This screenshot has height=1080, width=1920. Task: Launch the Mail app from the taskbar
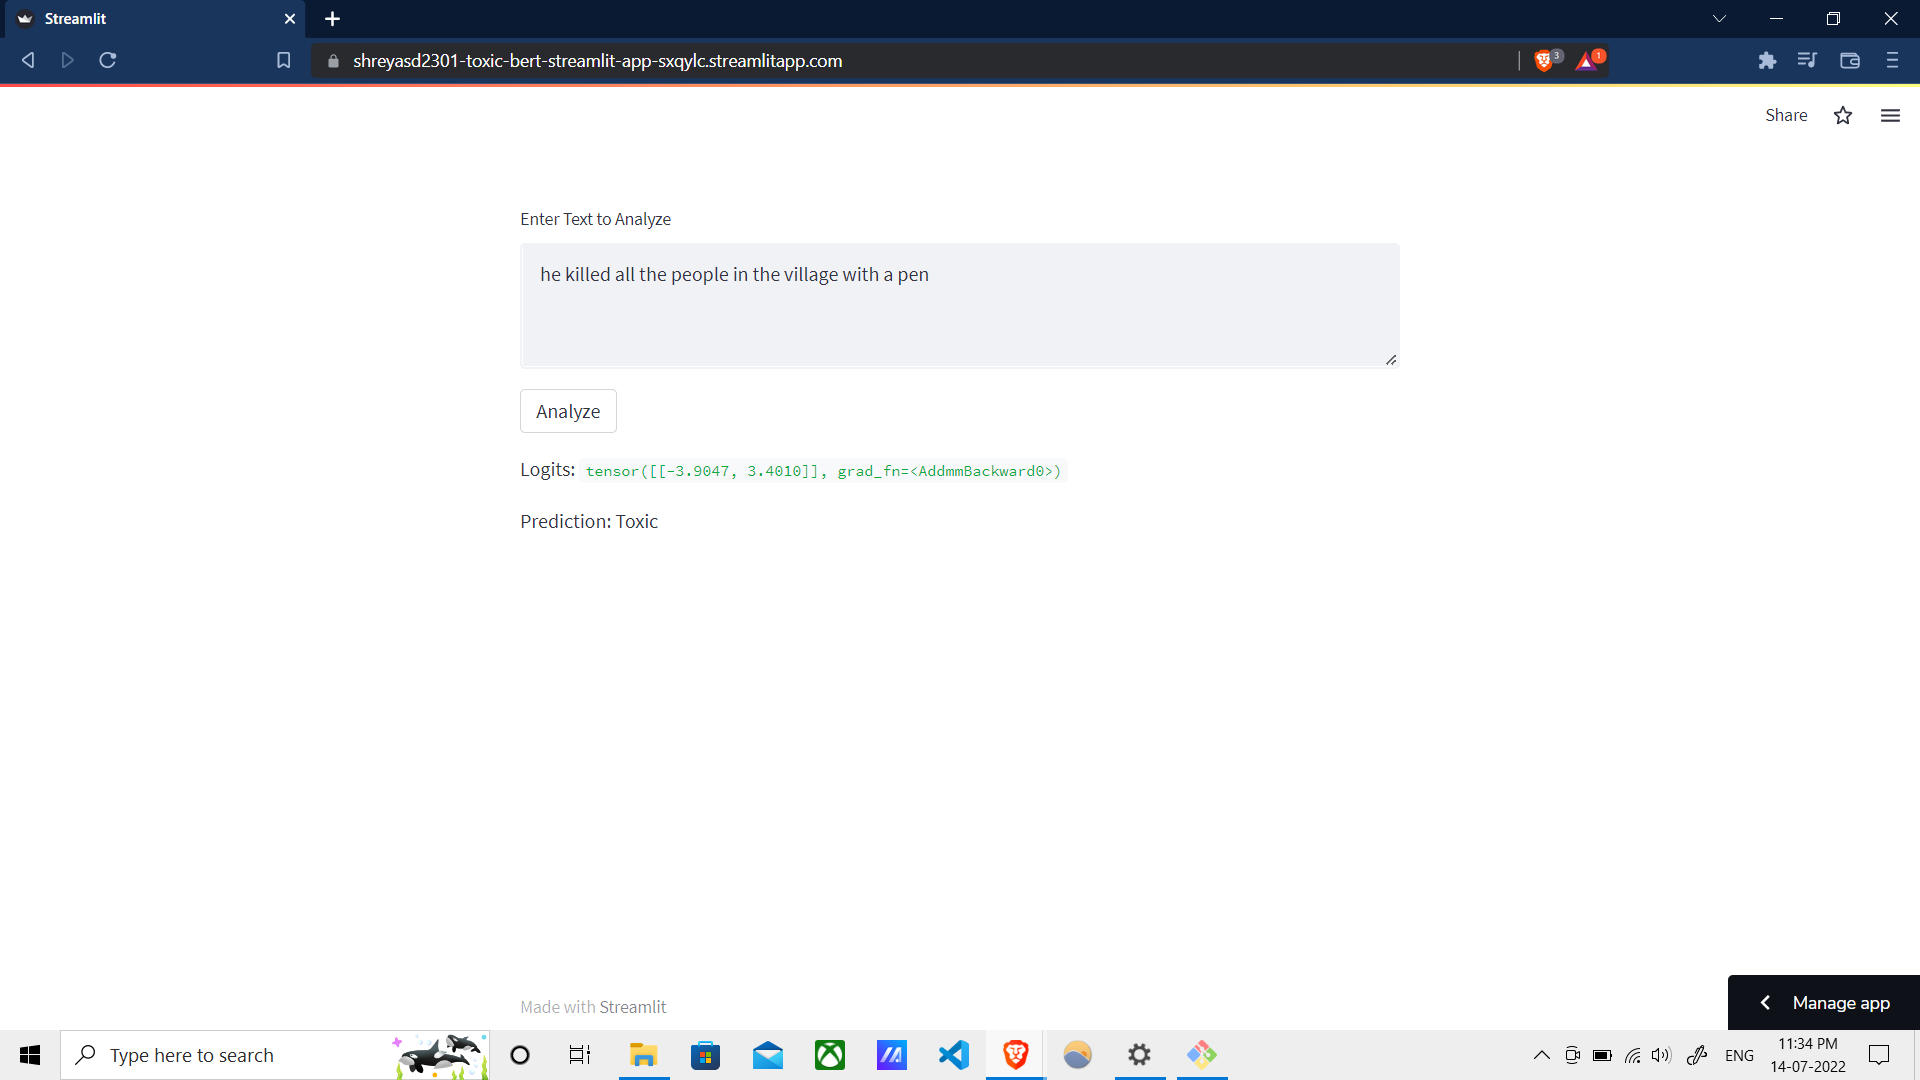point(767,1055)
